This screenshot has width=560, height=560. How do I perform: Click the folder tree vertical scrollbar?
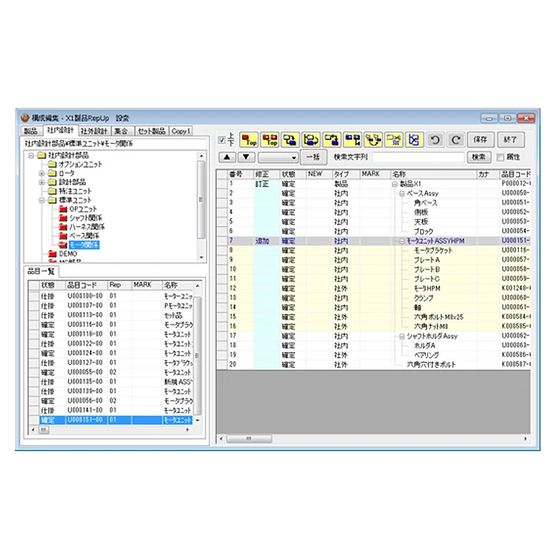(201, 206)
